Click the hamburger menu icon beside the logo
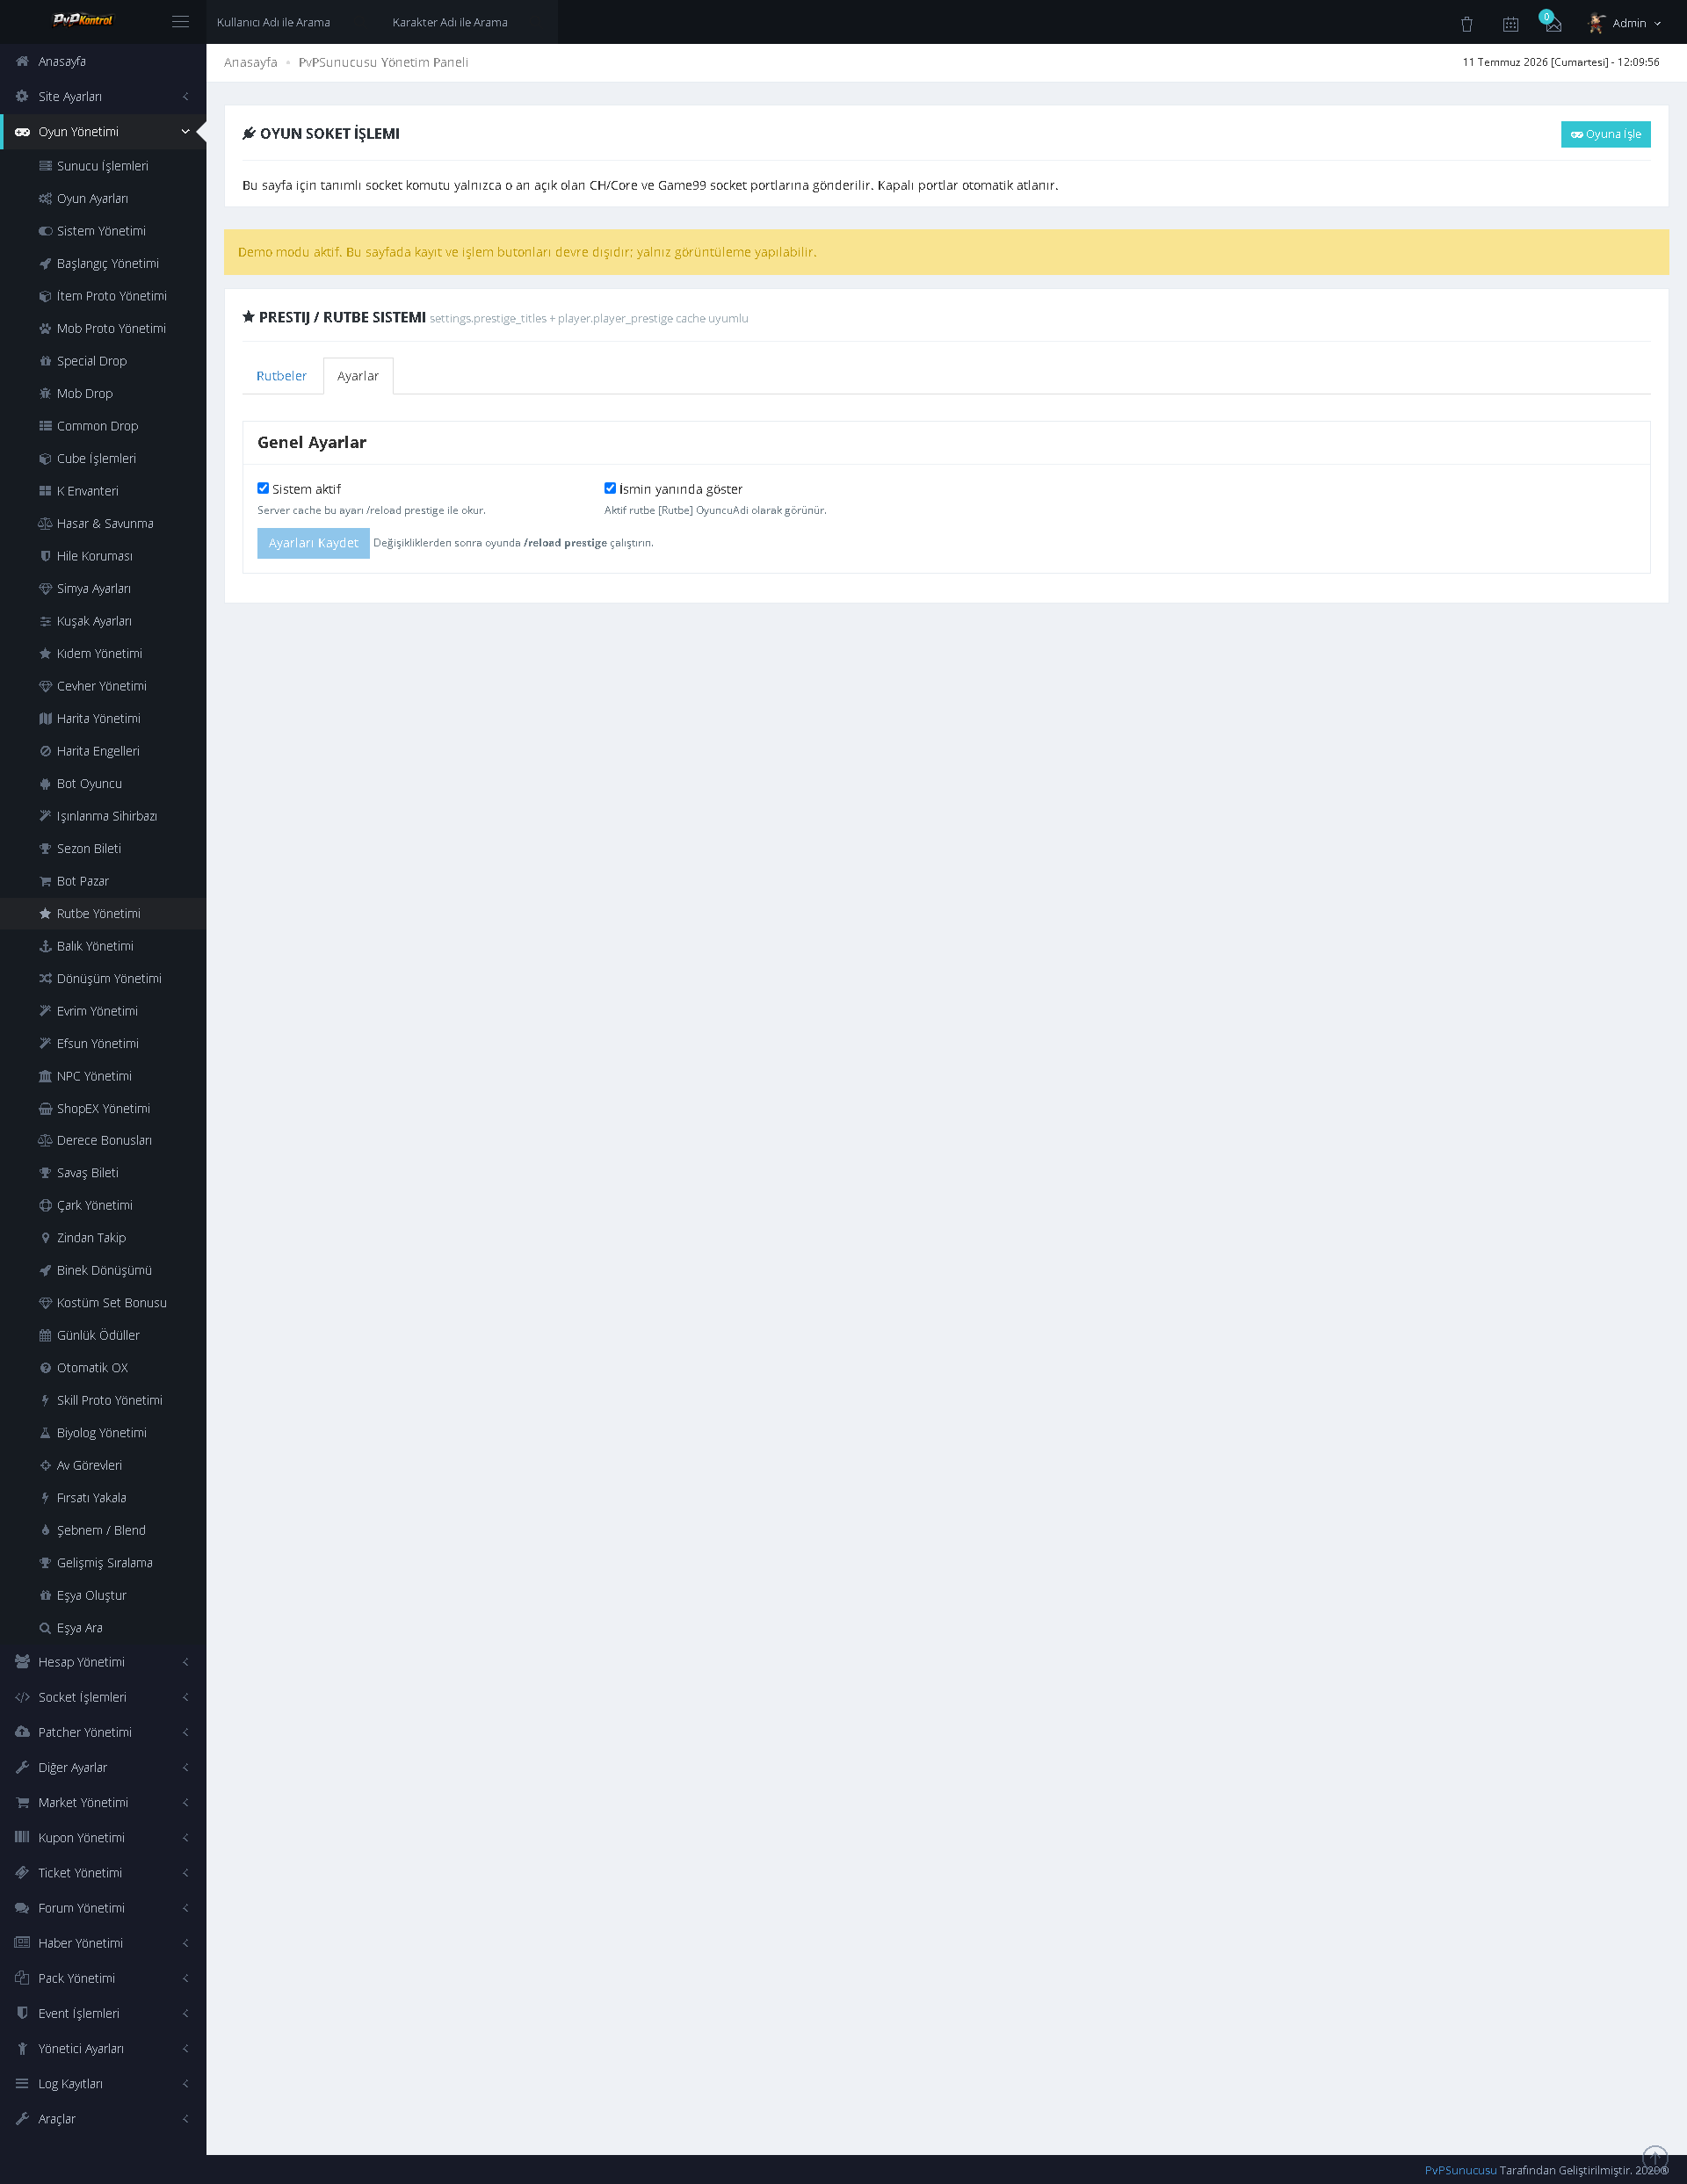This screenshot has width=1687, height=2184. [180, 22]
